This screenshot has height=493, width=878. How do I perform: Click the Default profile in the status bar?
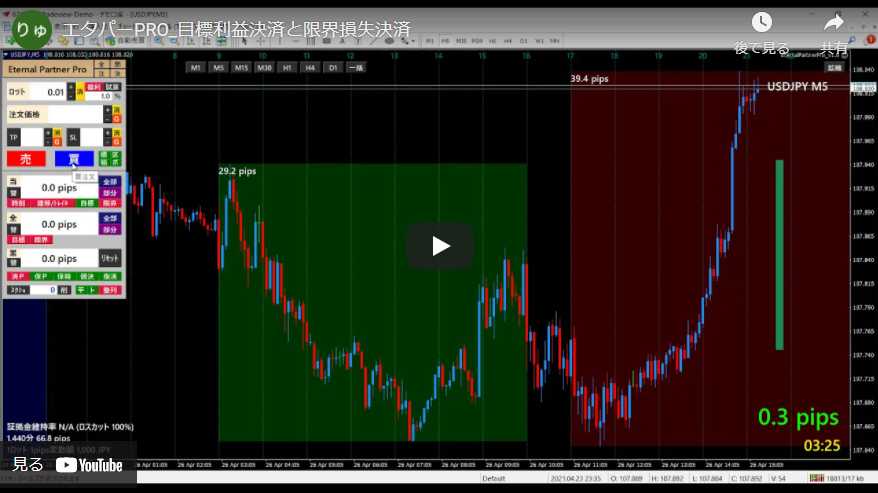[x=493, y=478]
